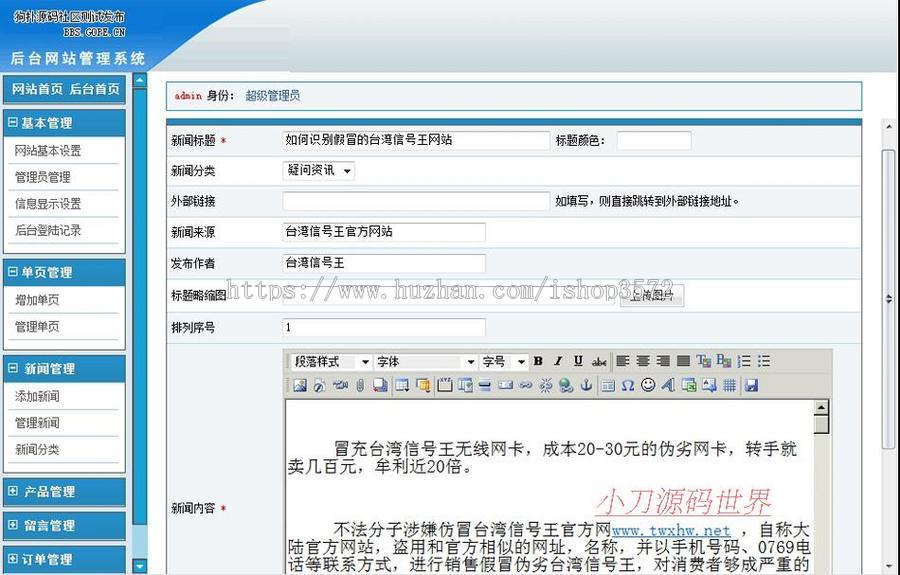Image resolution: width=900 pixels, height=575 pixels.
Task: Click sidebar scroll-up arrow button
Action: [x=139, y=80]
